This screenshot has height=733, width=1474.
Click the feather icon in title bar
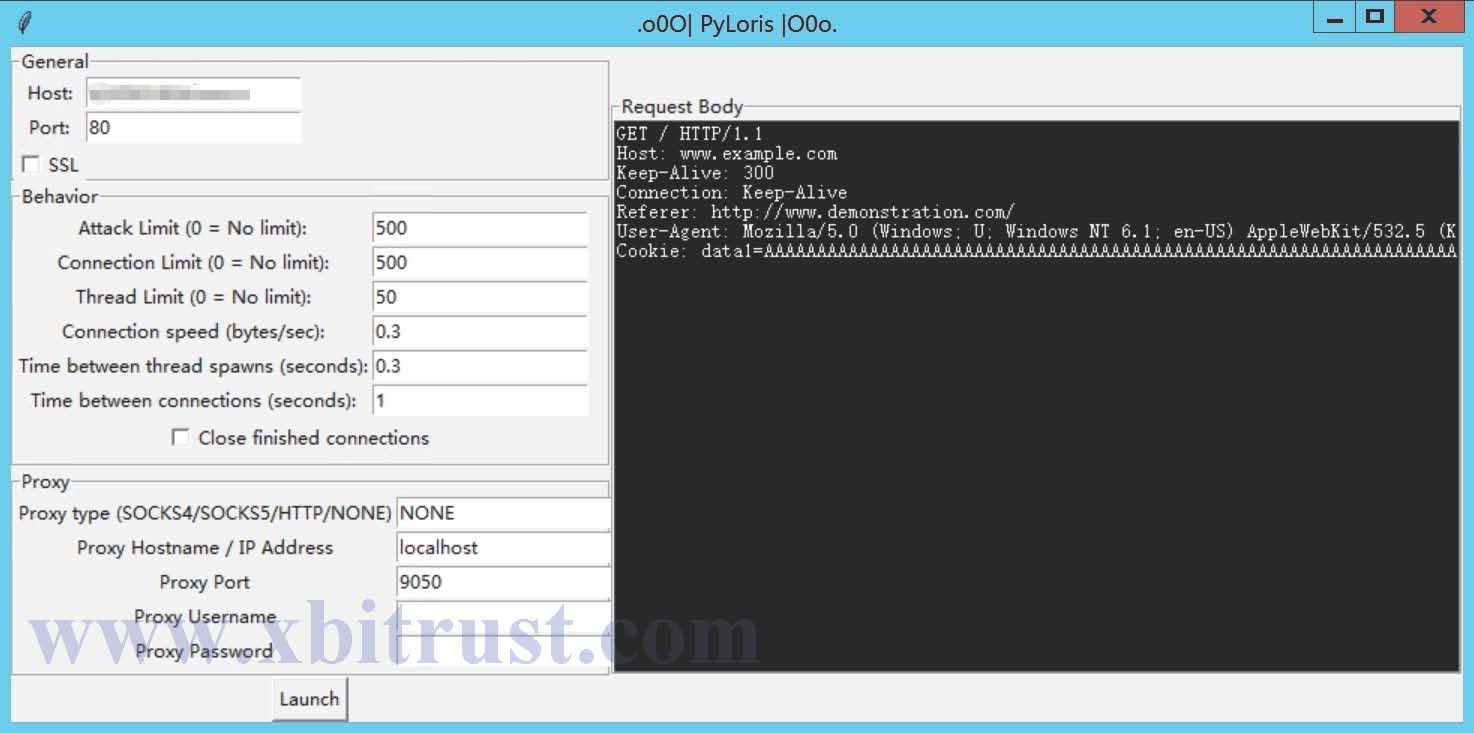(25, 22)
